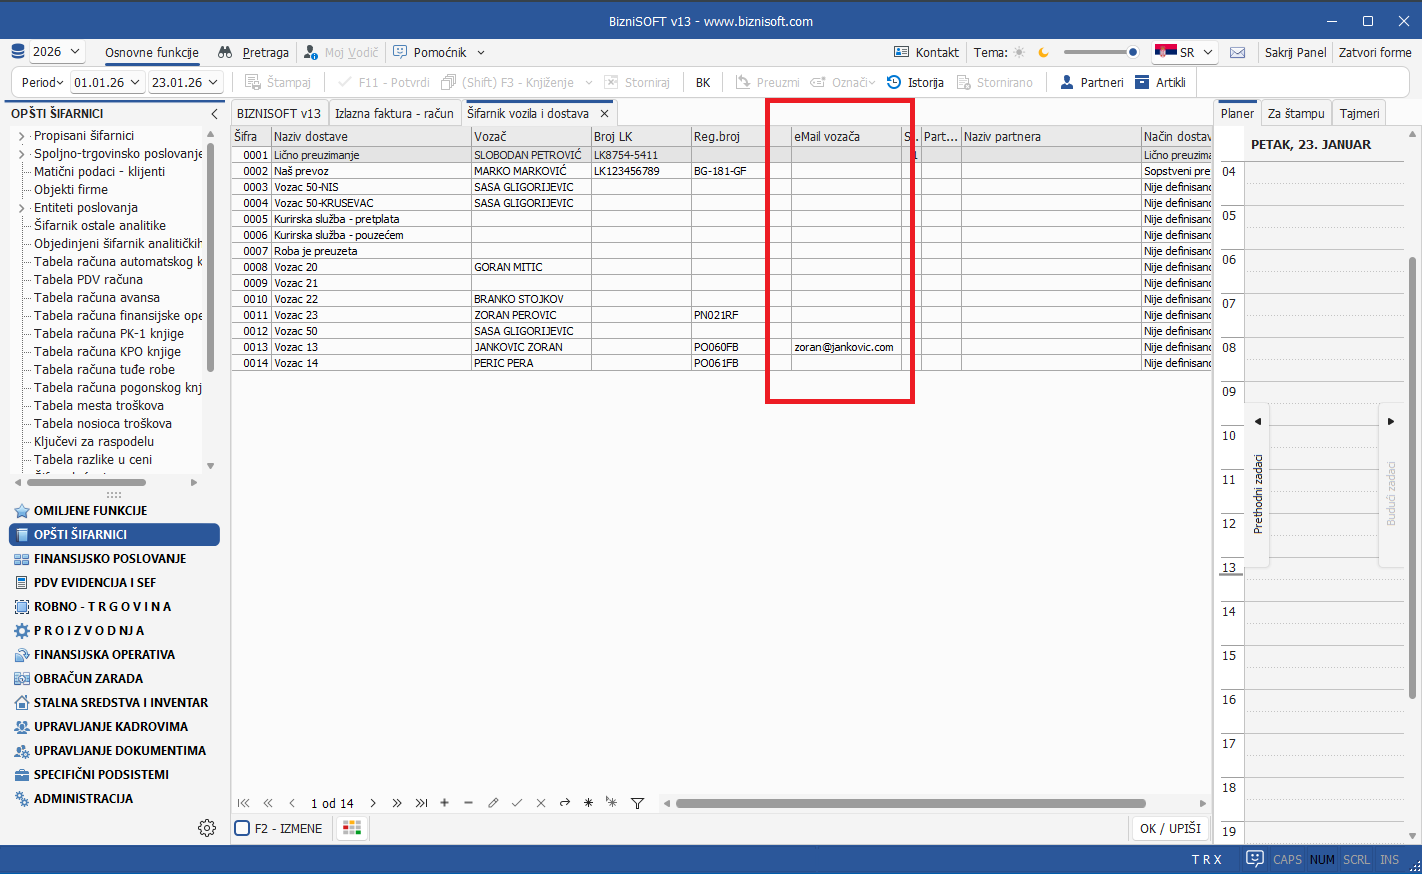Image resolution: width=1422 pixels, height=874 pixels.
Task: Expand the Propisani šifarnici tree node
Action: point(22,136)
